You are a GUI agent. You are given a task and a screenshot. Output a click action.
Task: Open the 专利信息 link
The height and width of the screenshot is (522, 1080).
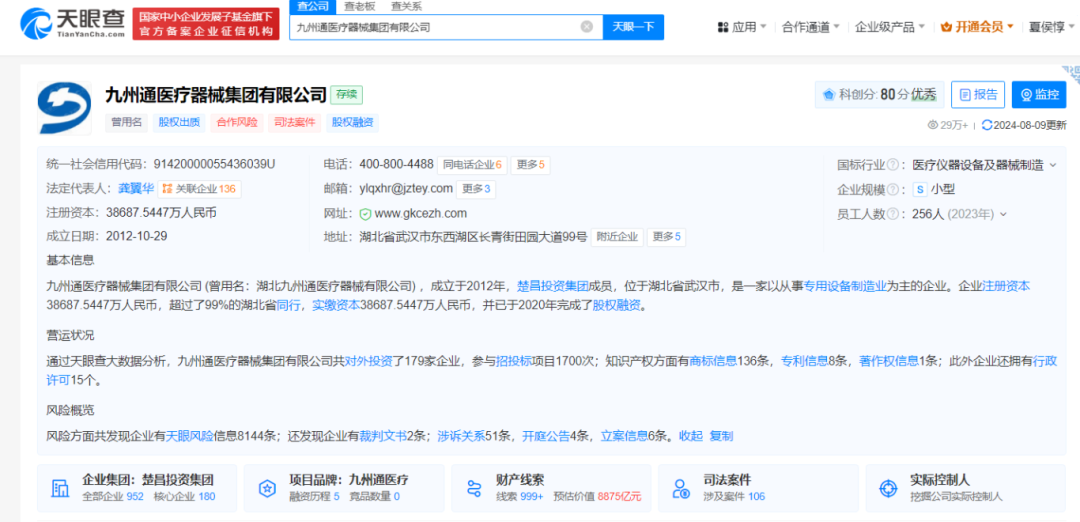(804, 361)
